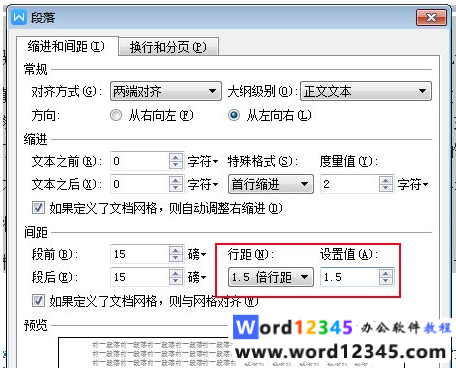Open the 文本之后 unit 字符 dropdown
The width and height of the screenshot is (456, 368).
203,184
